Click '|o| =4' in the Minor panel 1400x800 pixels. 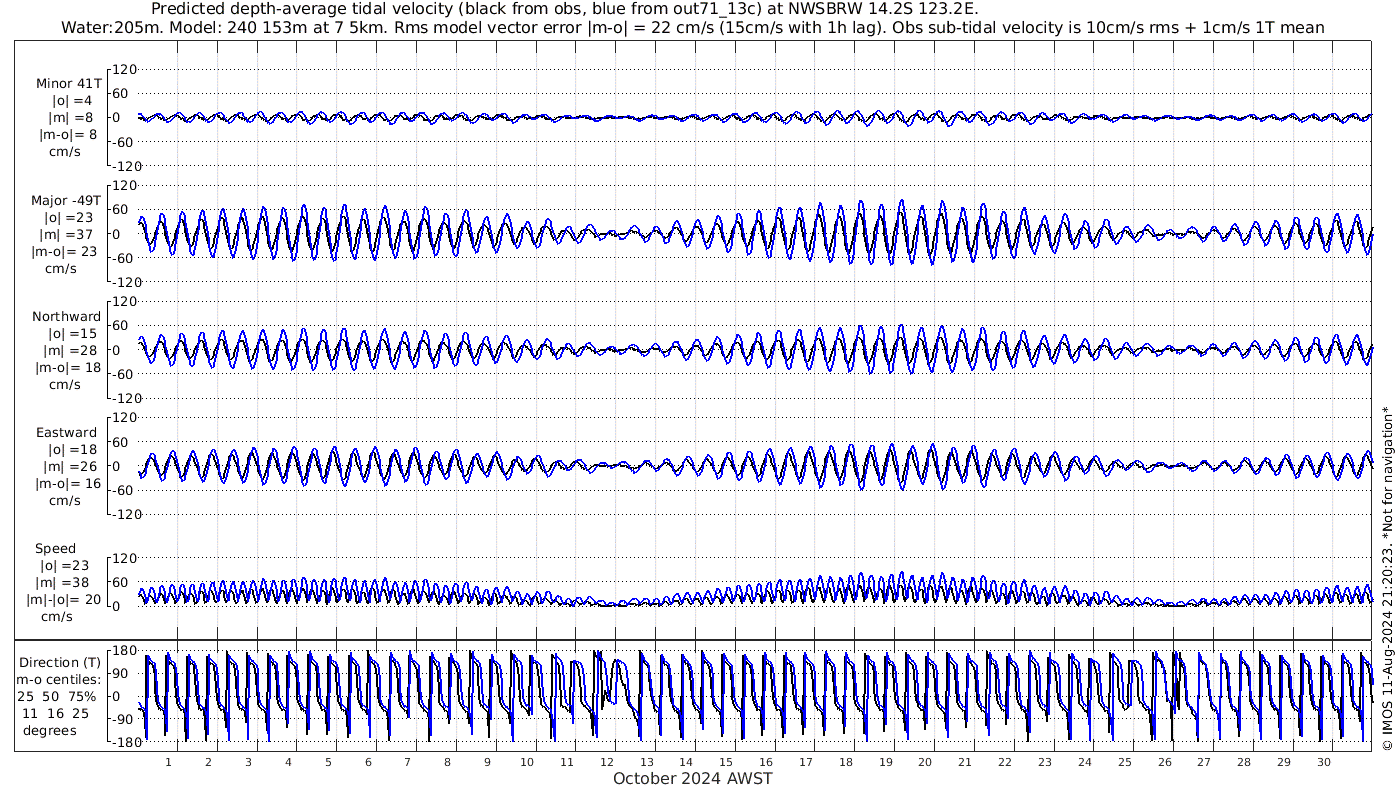coord(72,101)
